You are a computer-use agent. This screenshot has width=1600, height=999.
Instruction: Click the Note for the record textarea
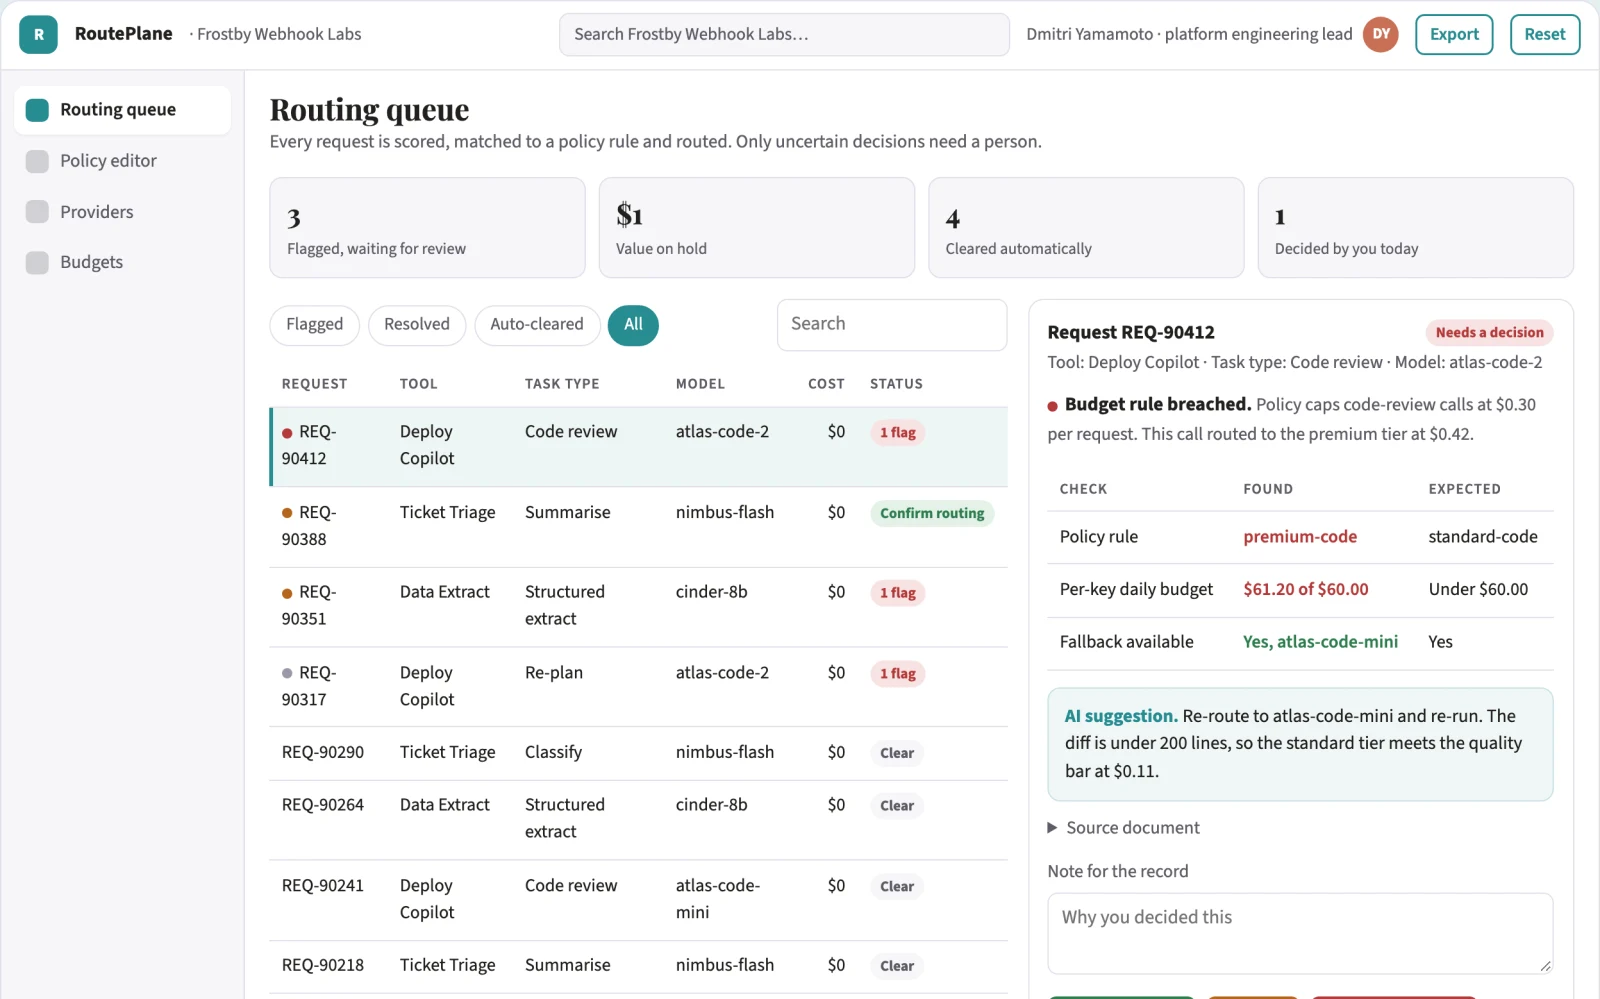(1300, 933)
